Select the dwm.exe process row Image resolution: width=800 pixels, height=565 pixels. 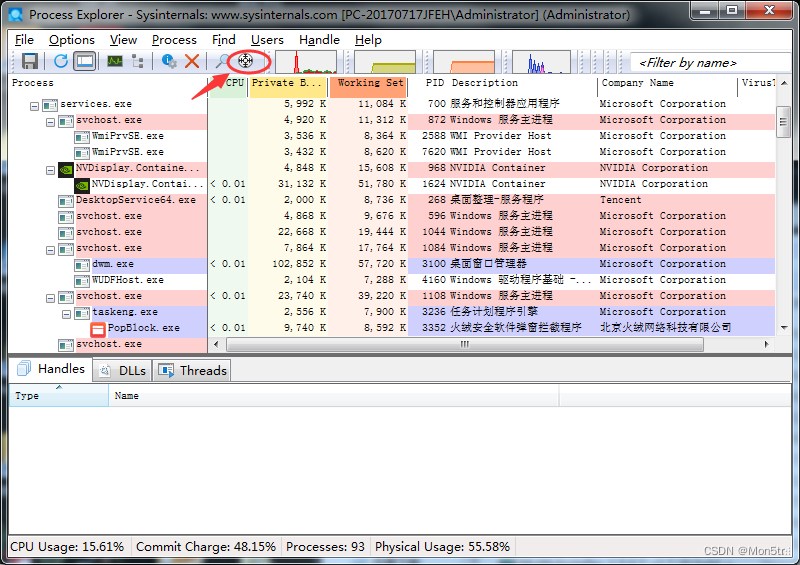[x=391, y=264]
